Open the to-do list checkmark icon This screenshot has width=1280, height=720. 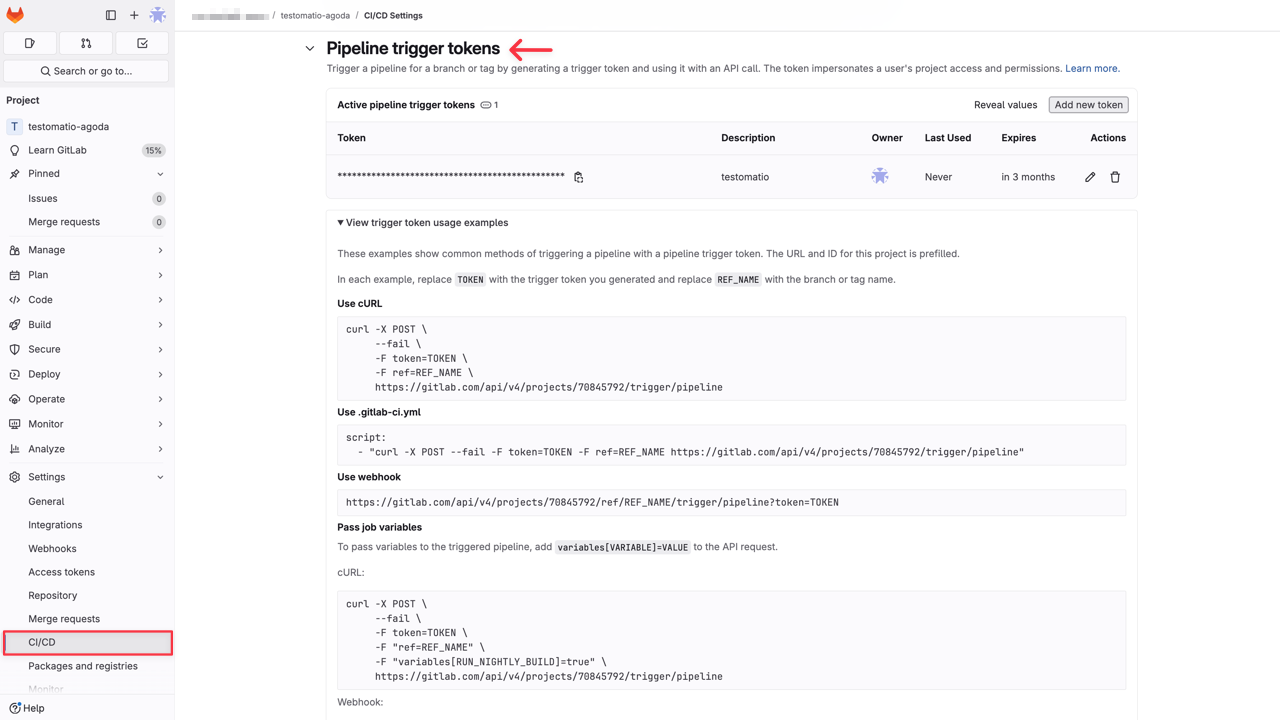coord(141,43)
